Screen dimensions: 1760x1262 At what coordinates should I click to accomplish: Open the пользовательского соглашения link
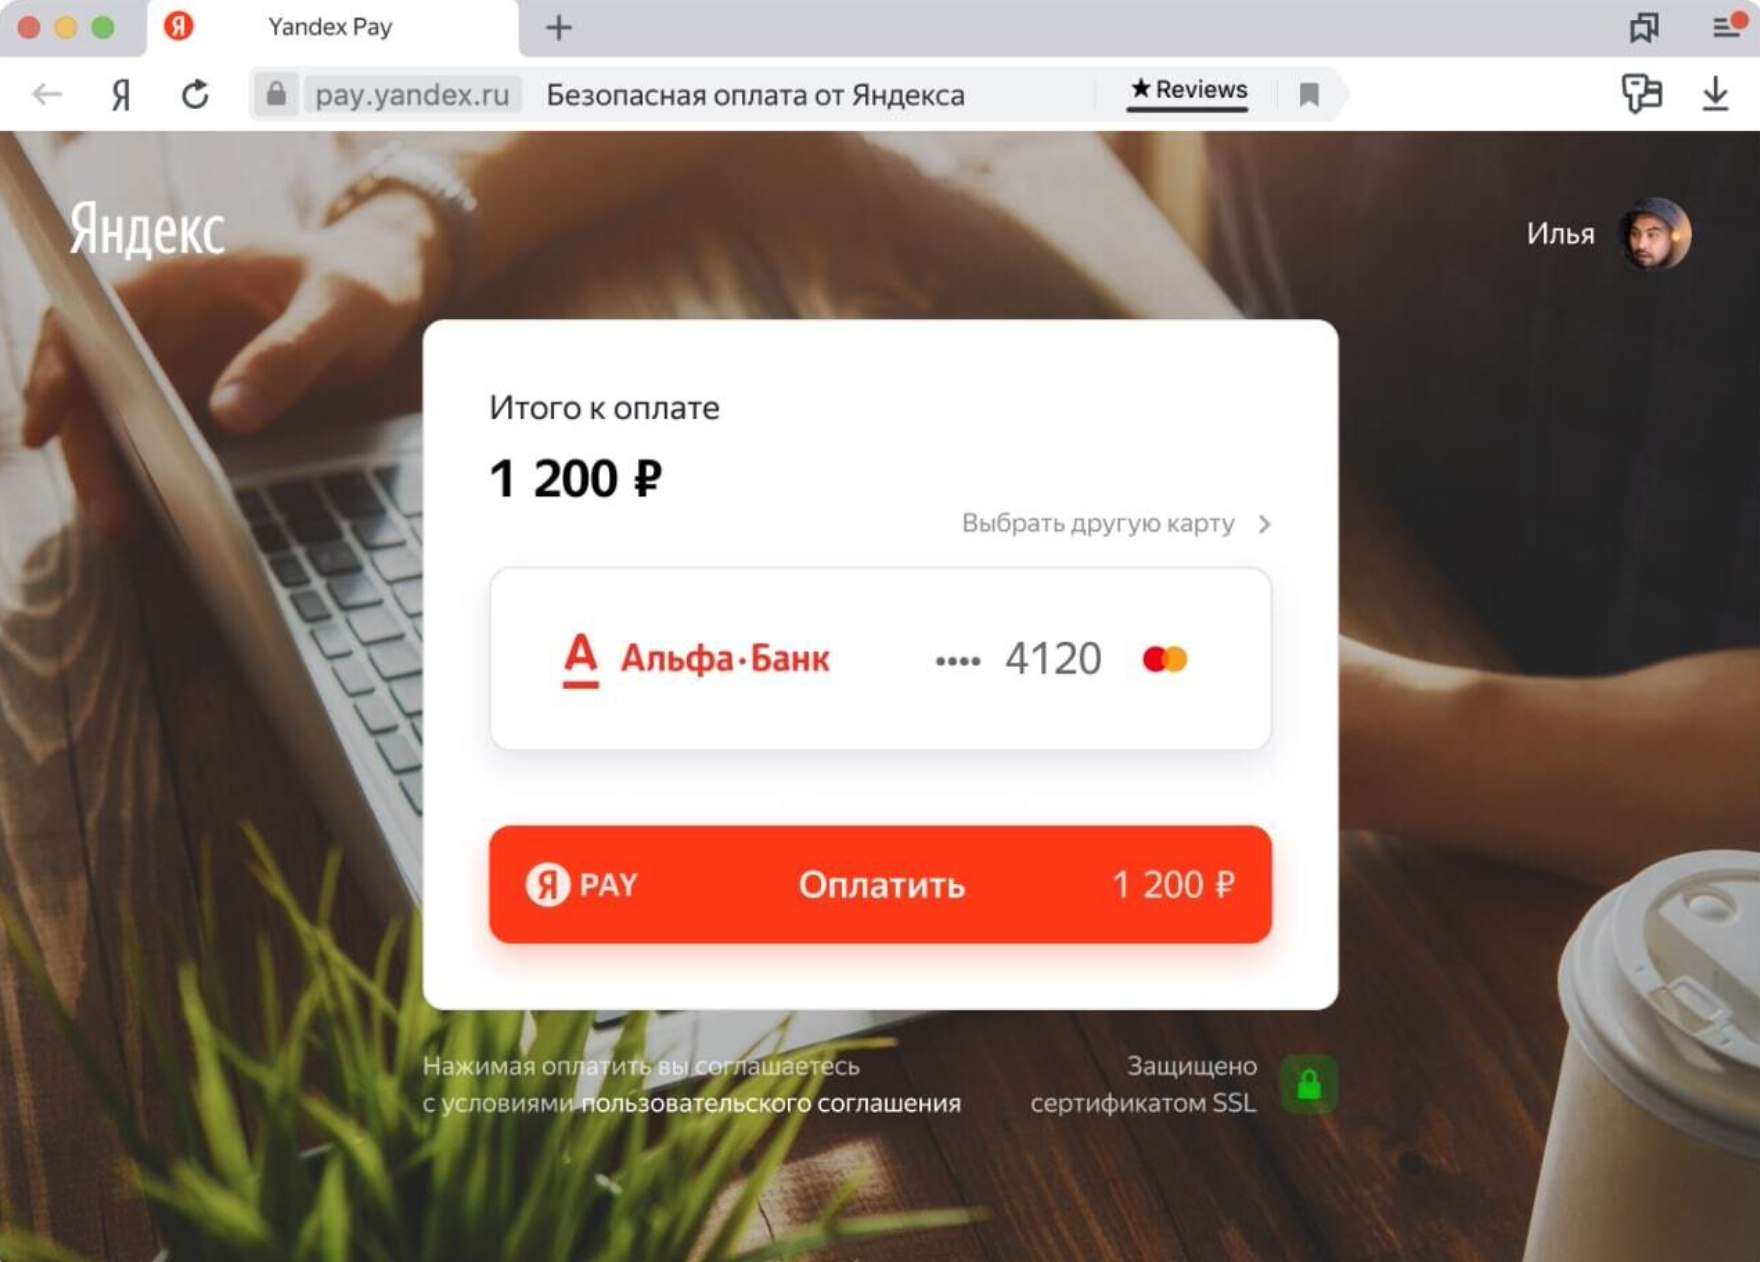point(771,1103)
